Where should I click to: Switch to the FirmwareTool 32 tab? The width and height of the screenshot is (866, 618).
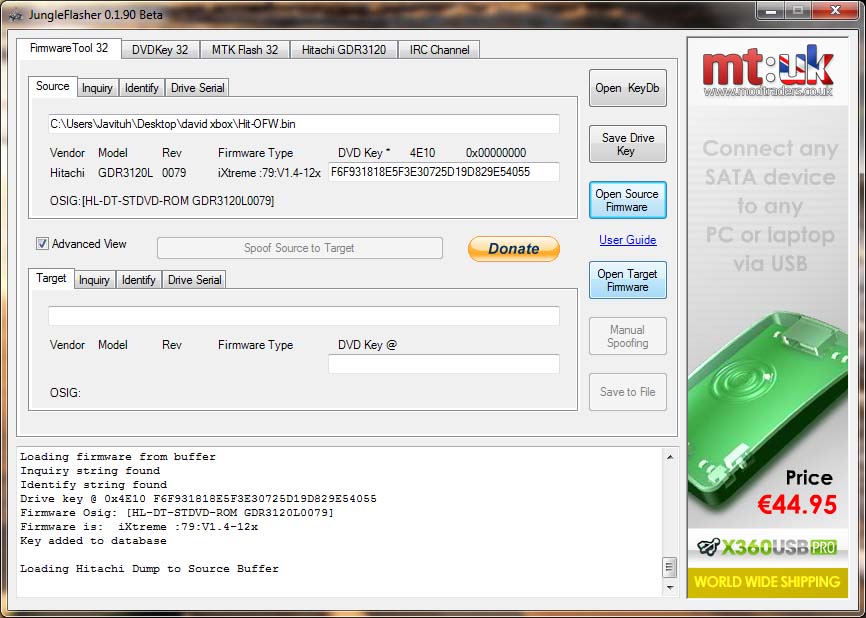(69, 48)
